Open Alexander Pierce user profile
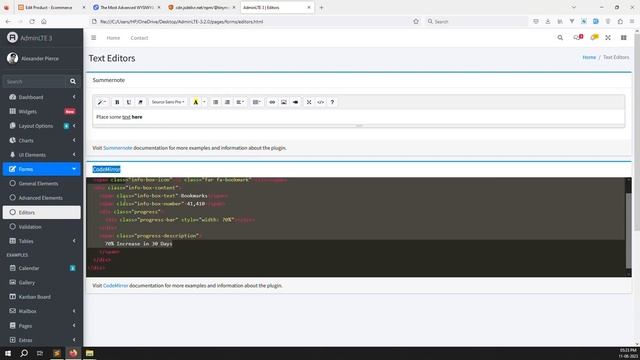Screen dimensions: 640x360 [40, 58]
